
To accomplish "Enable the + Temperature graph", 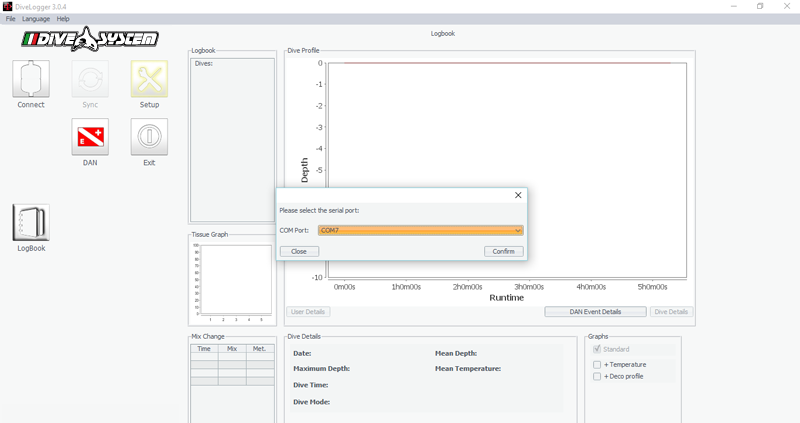I will pos(597,365).
